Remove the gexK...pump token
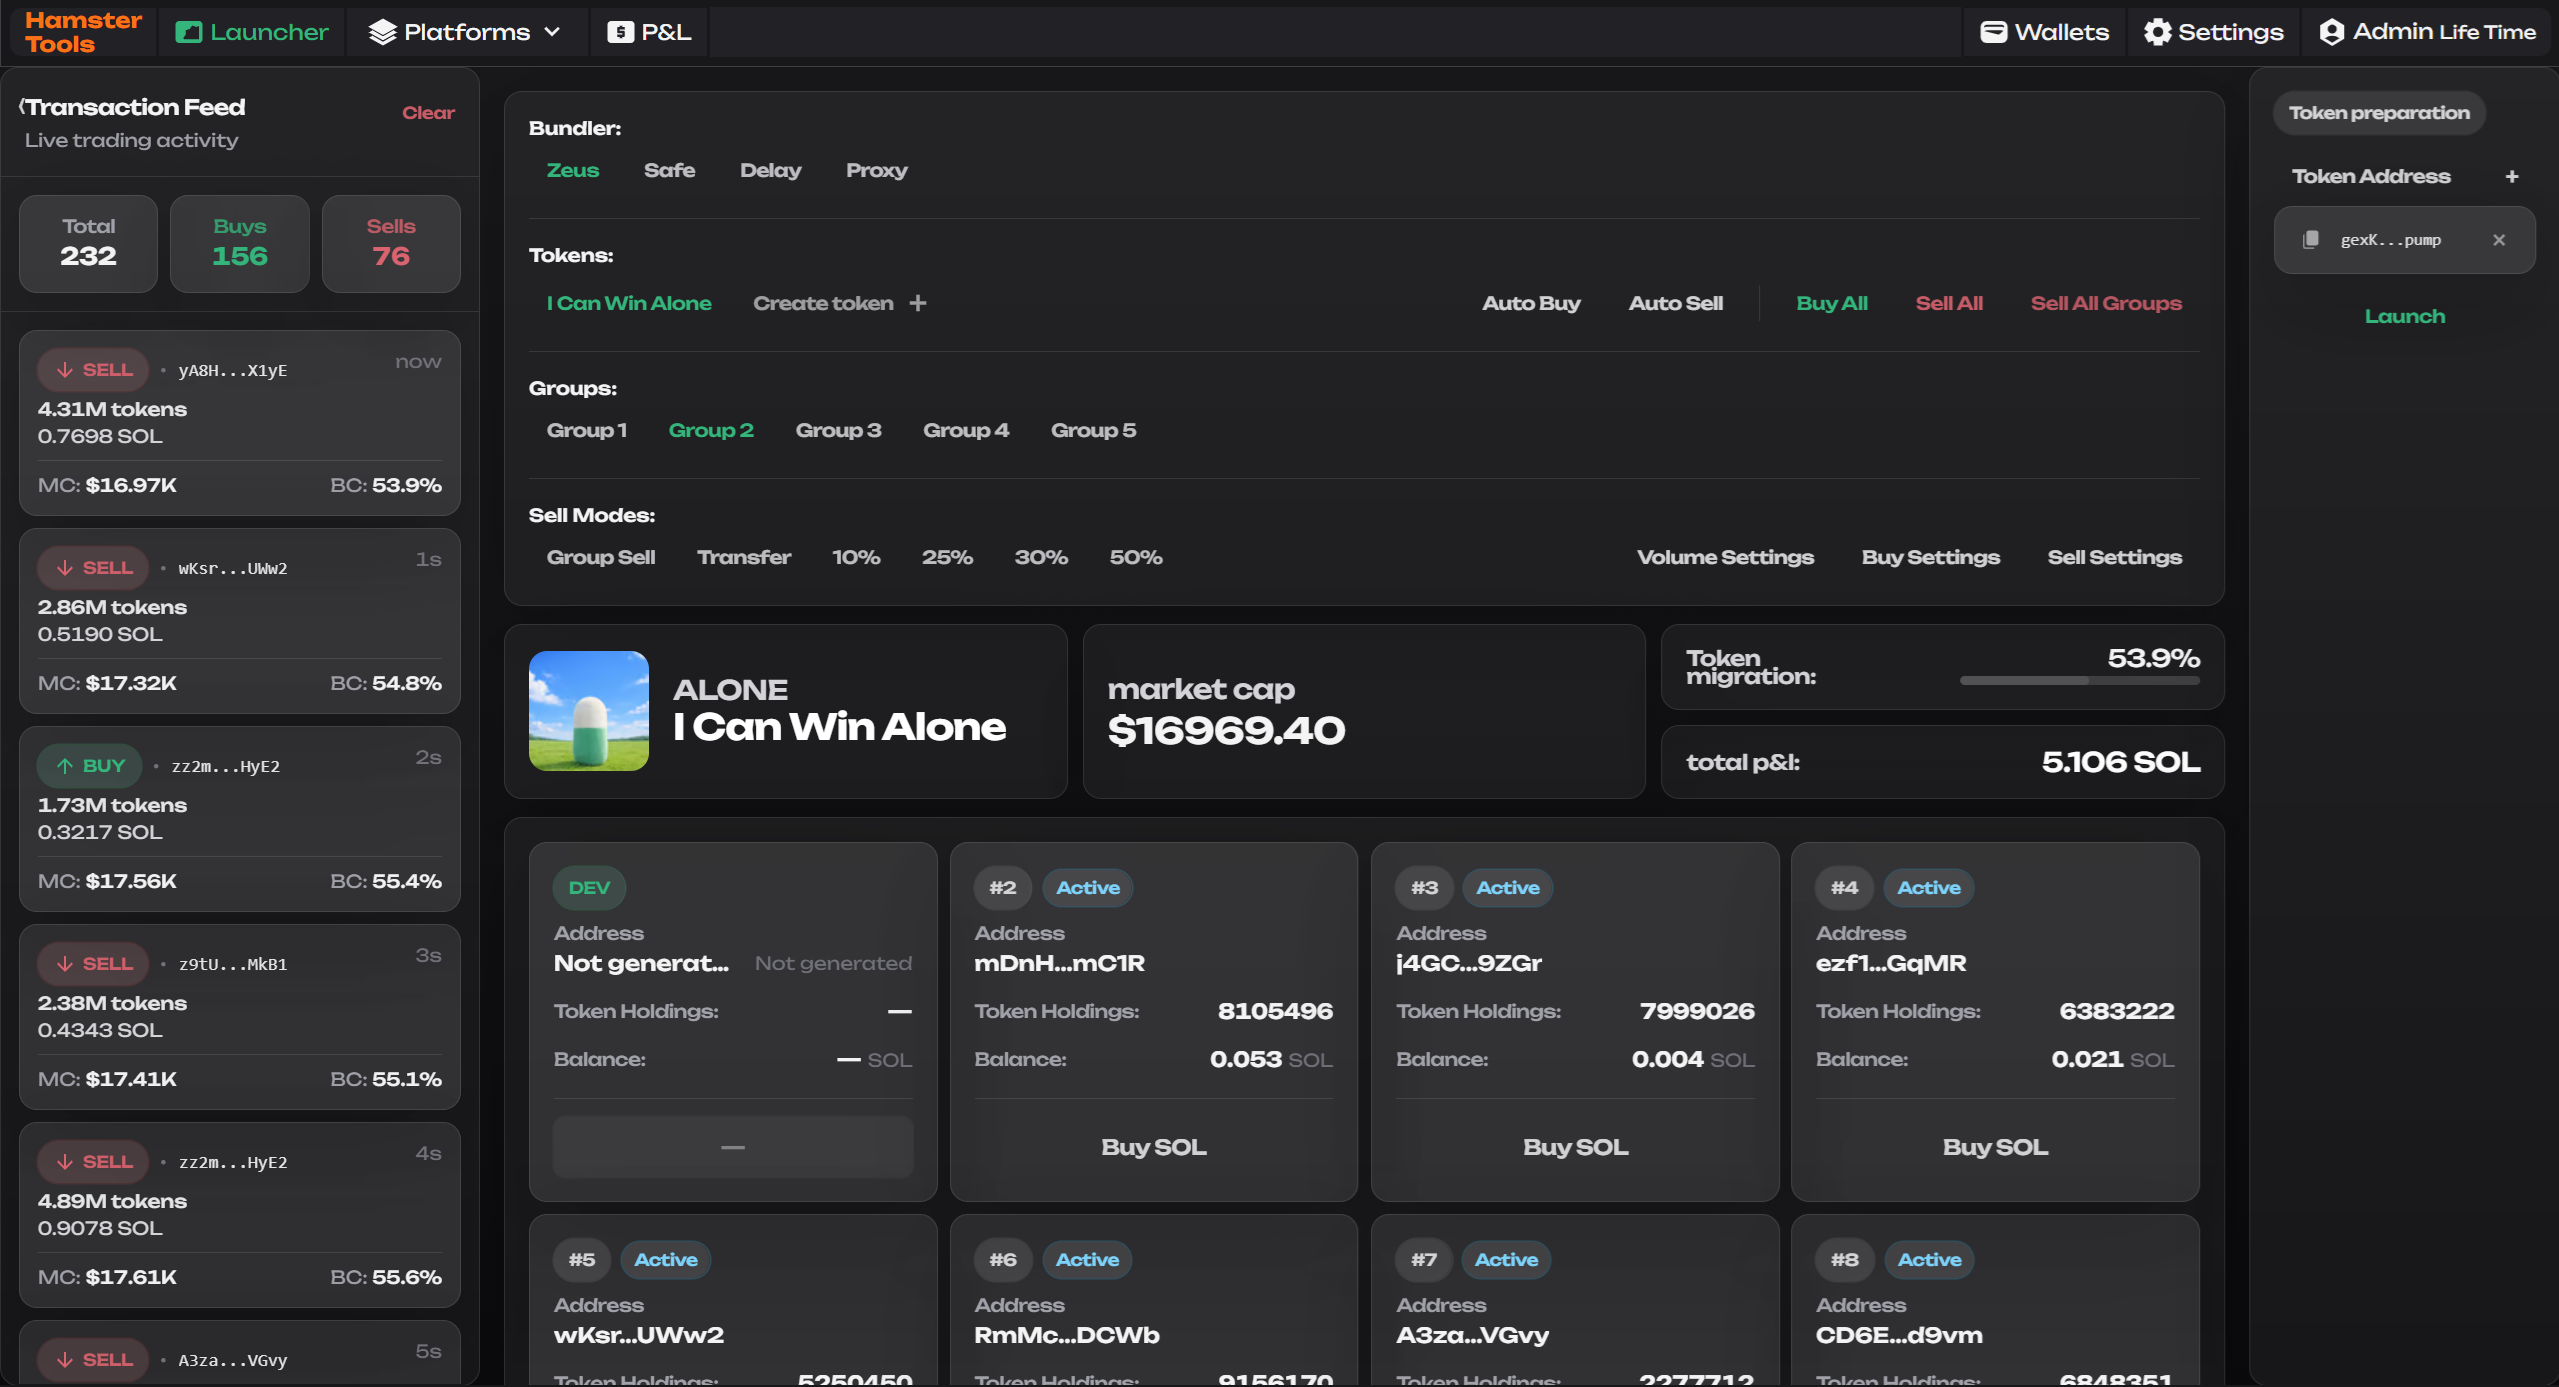The image size is (2559, 1387). click(2497, 239)
